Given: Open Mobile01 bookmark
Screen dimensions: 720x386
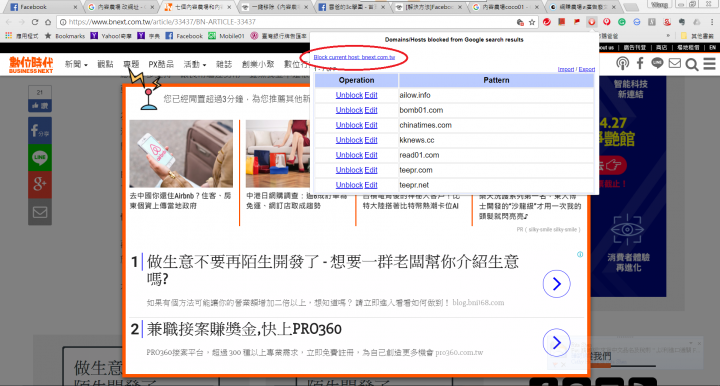Looking at the screenshot, I should [226, 36].
